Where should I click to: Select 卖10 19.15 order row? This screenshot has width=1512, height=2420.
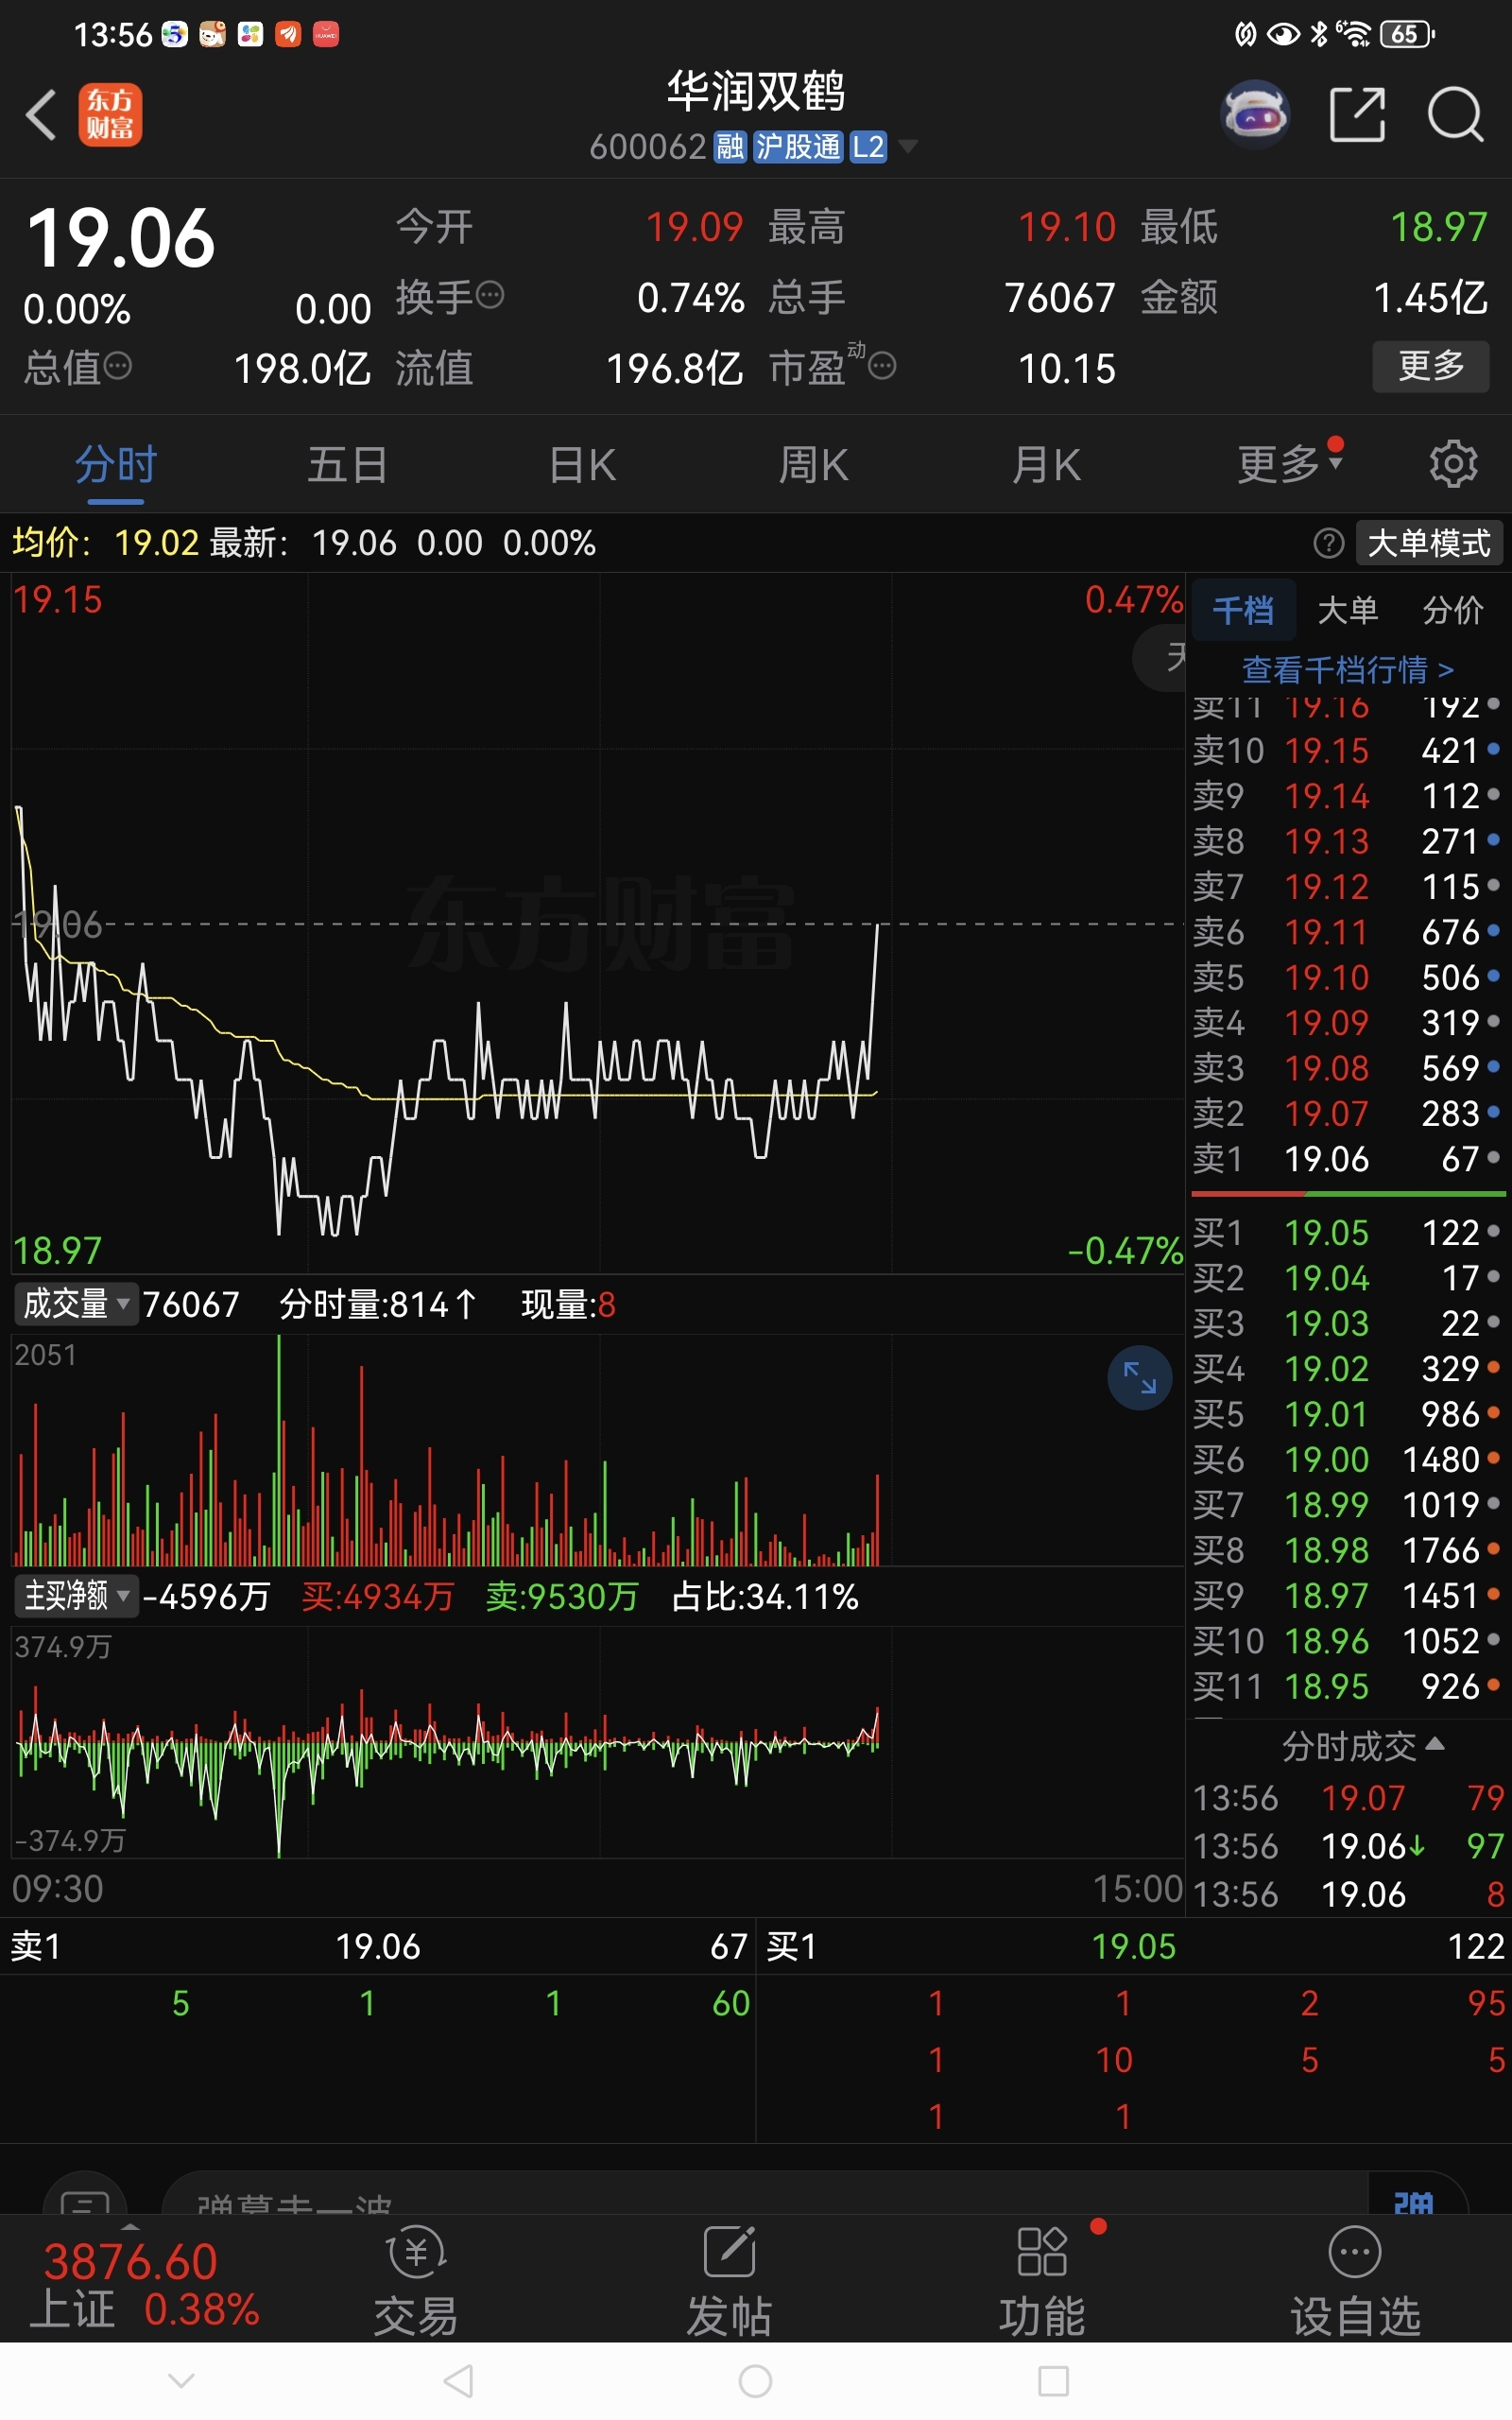coord(1347,750)
